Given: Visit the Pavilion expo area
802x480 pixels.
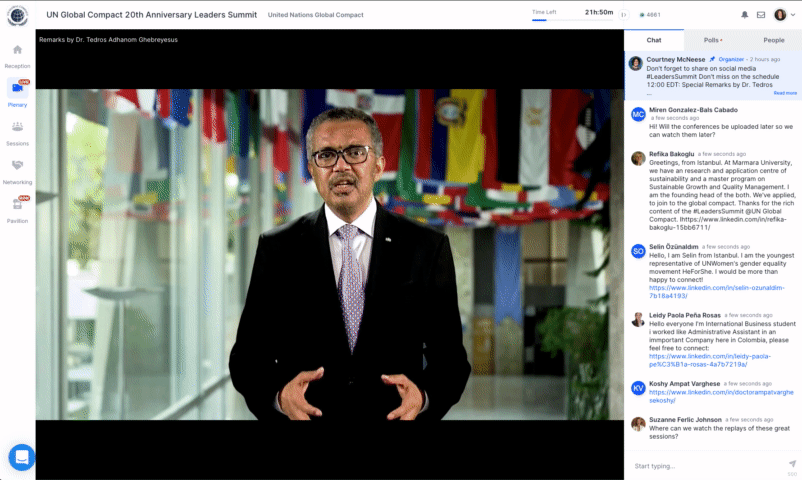Looking at the screenshot, I should pos(17,208).
